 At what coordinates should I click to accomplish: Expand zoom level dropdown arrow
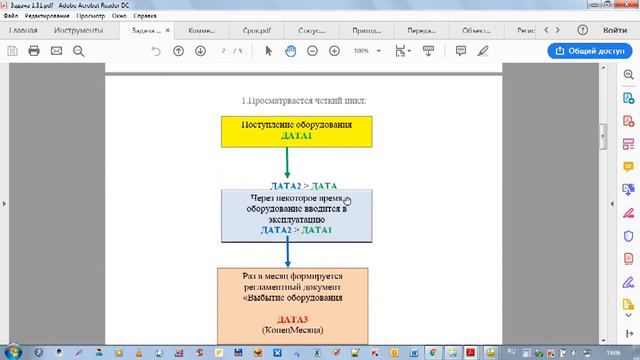coord(379,51)
